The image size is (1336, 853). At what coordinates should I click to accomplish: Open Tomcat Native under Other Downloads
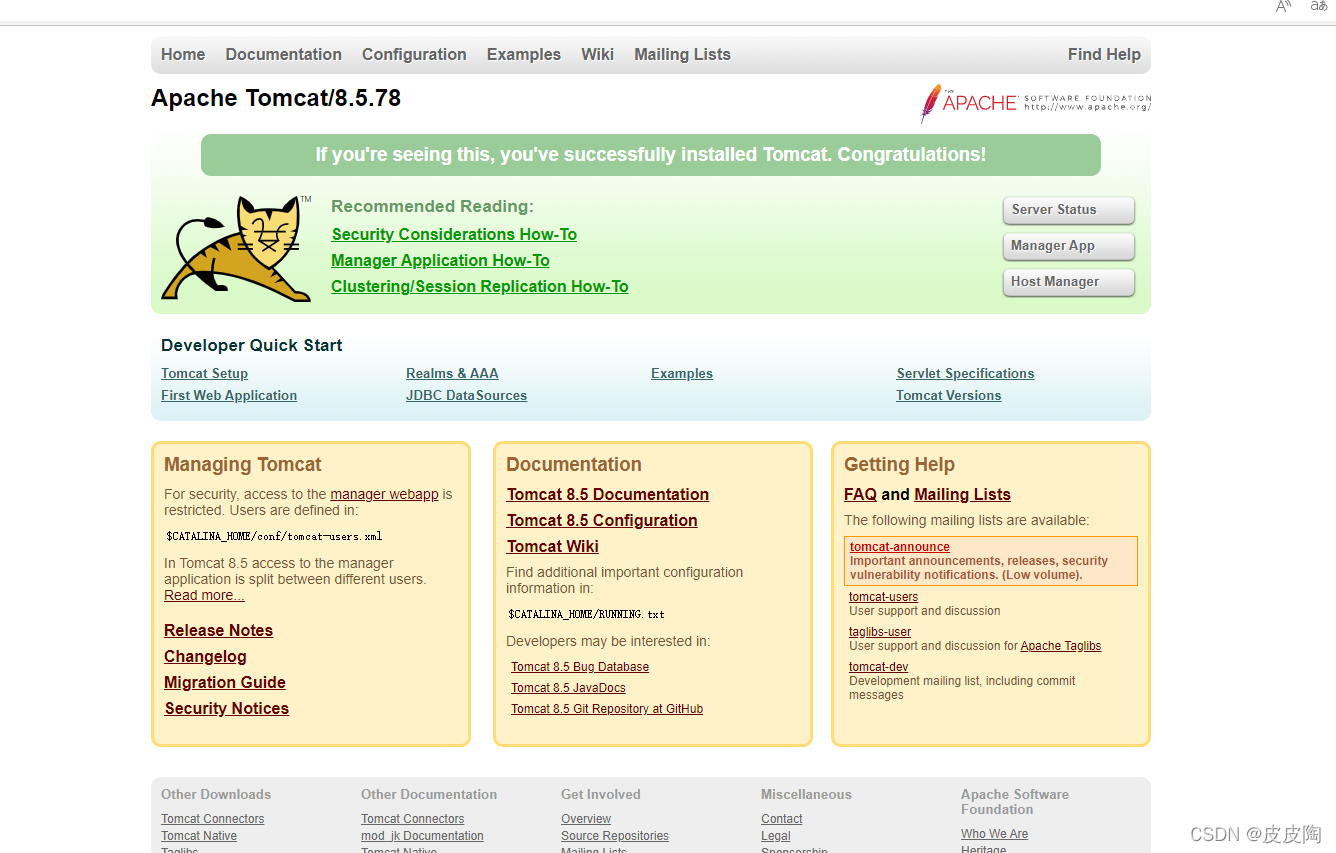click(x=199, y=836)
